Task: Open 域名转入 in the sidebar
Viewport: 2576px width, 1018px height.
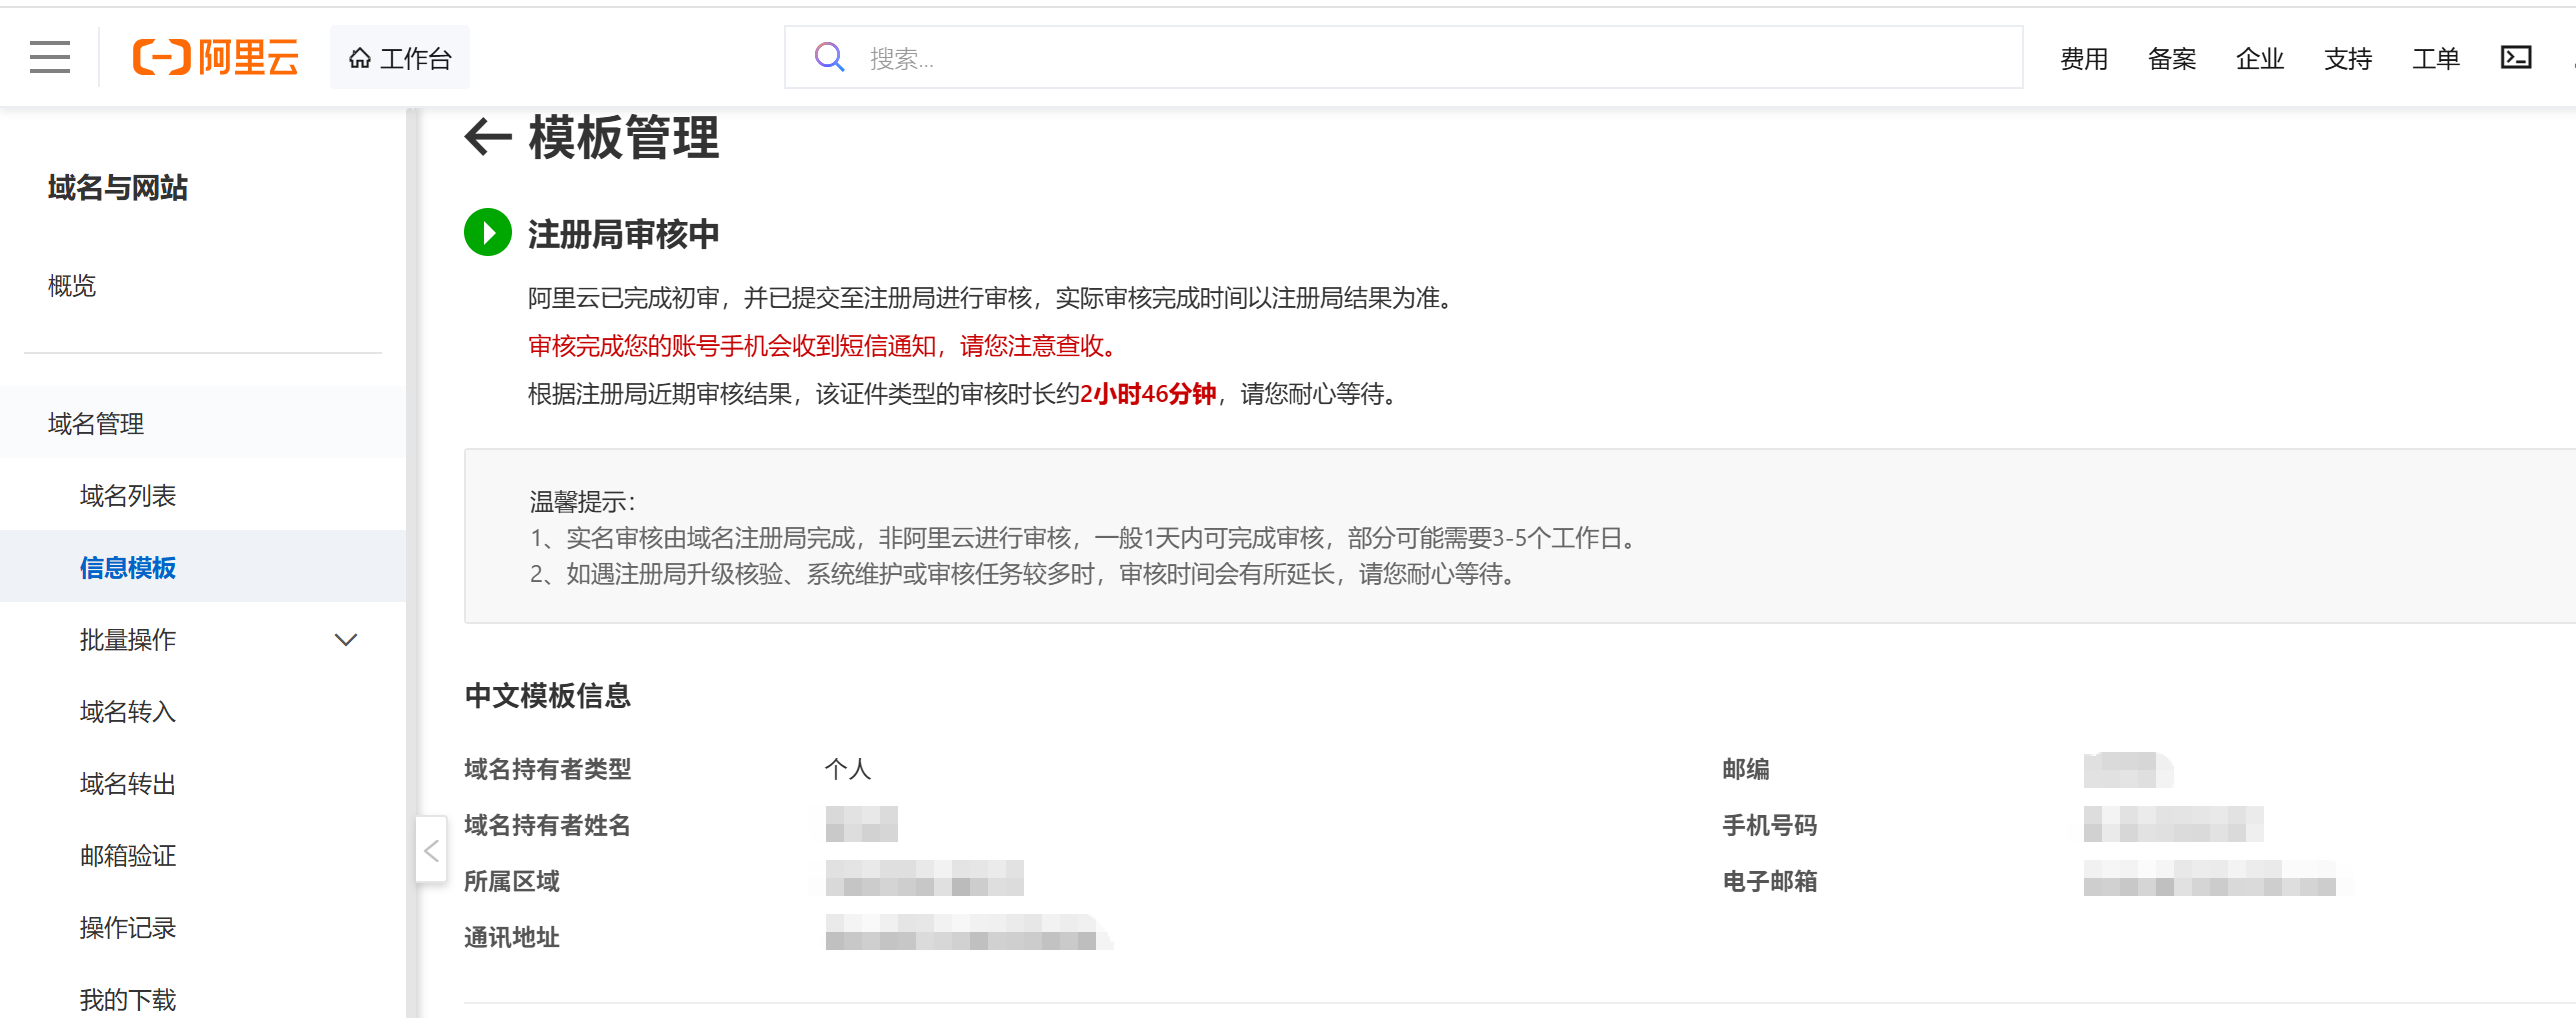Action: [128, 711]
